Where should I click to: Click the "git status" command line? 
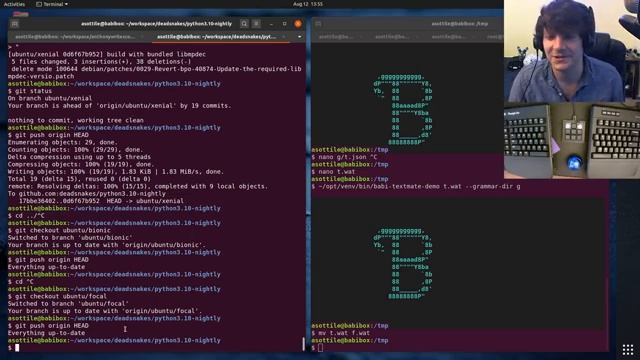click(30, 91)
